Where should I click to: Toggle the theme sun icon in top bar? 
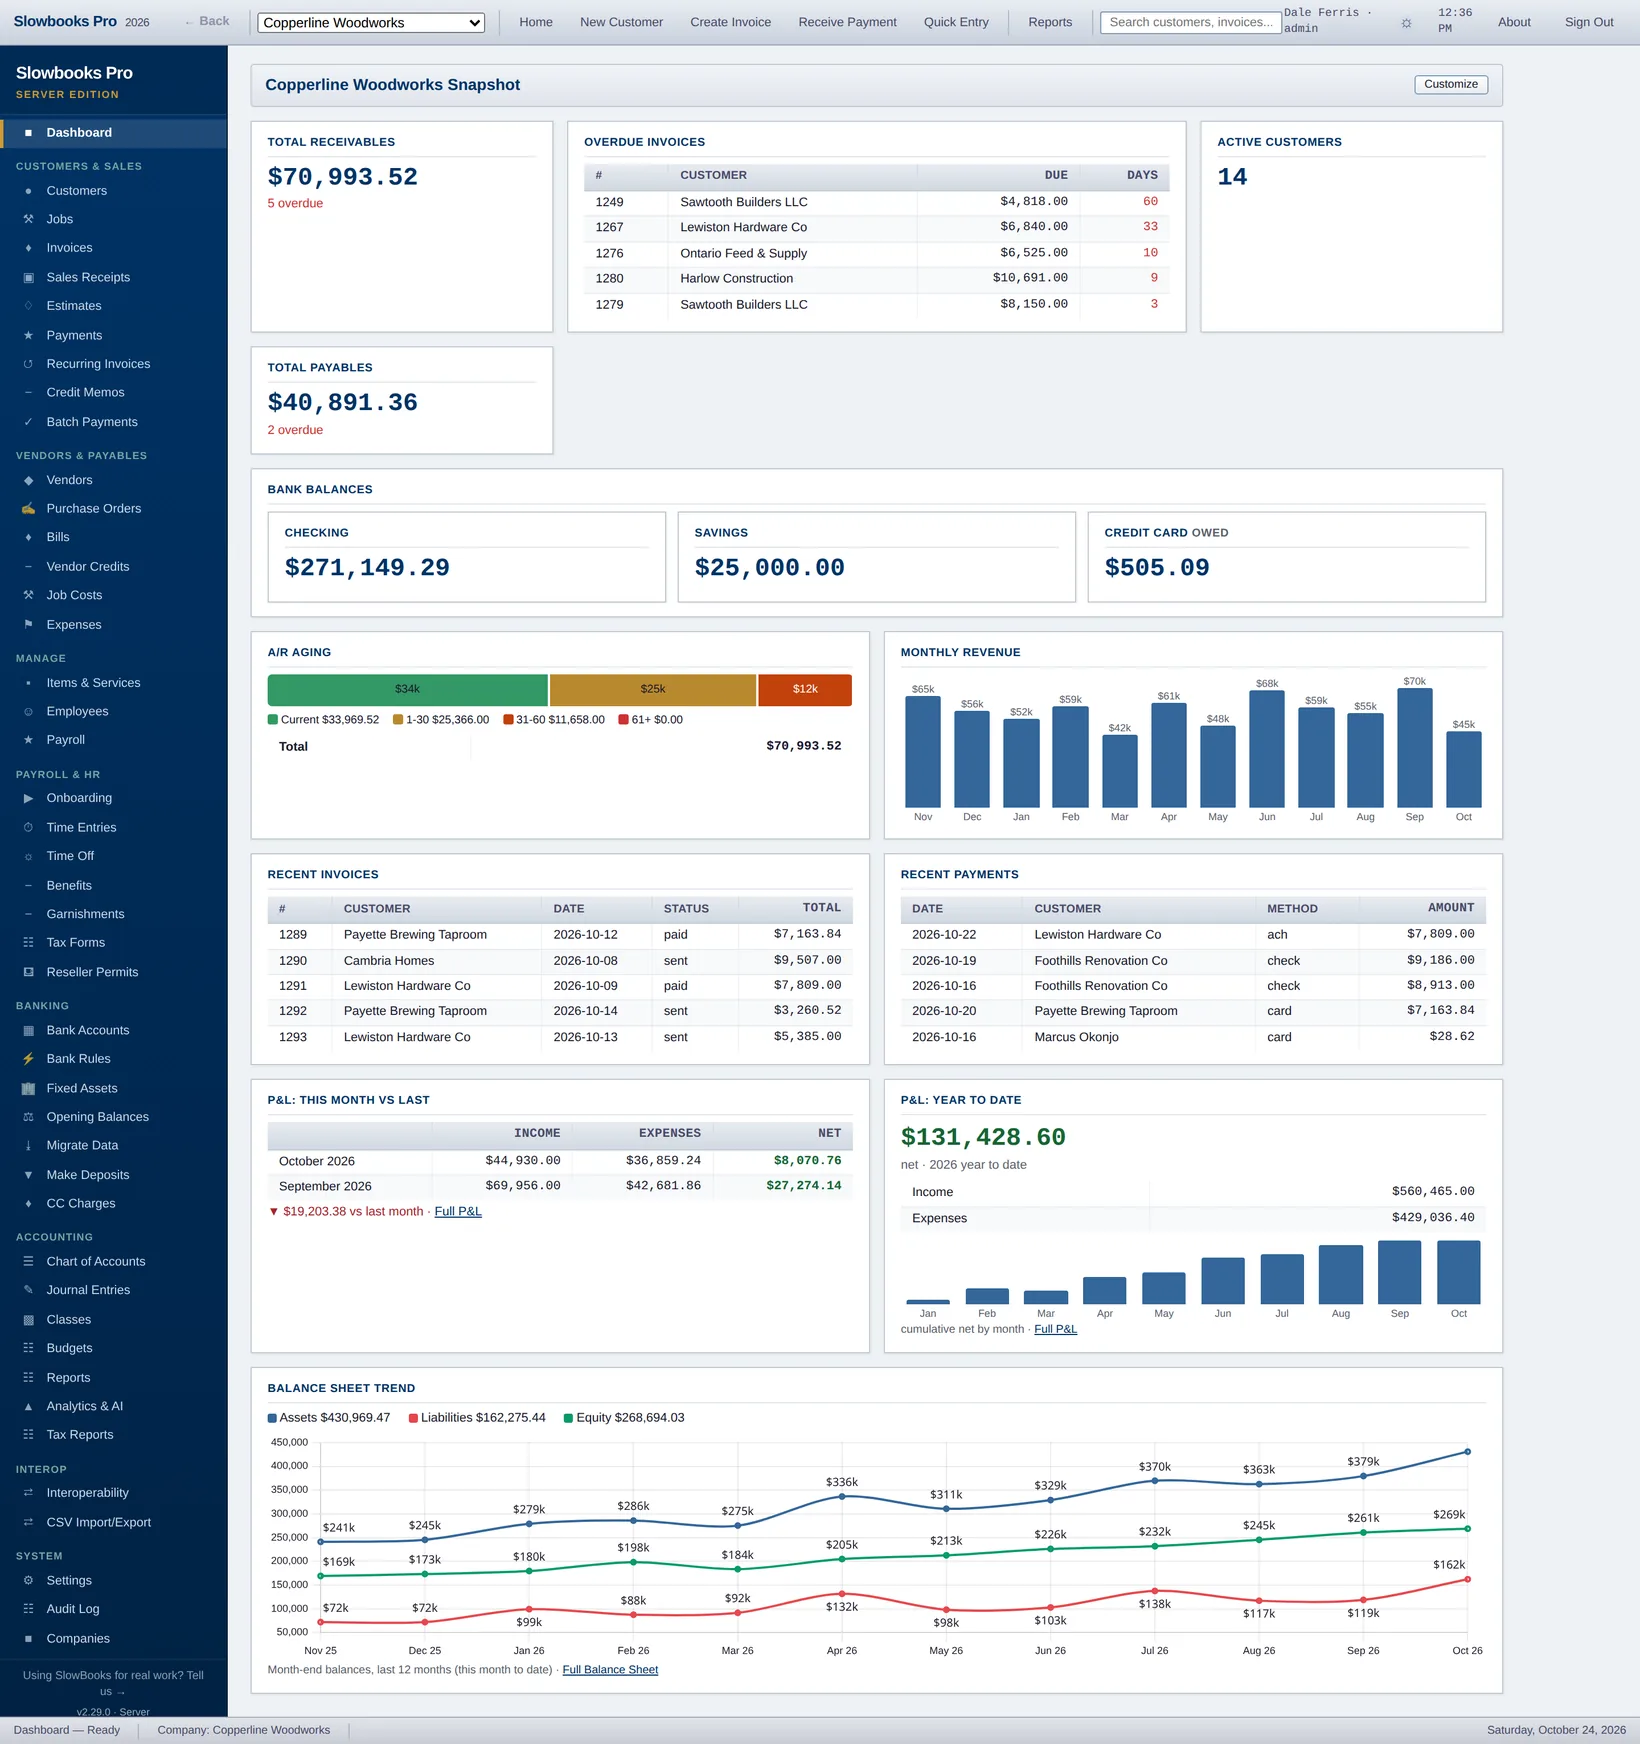(1406, 22)
